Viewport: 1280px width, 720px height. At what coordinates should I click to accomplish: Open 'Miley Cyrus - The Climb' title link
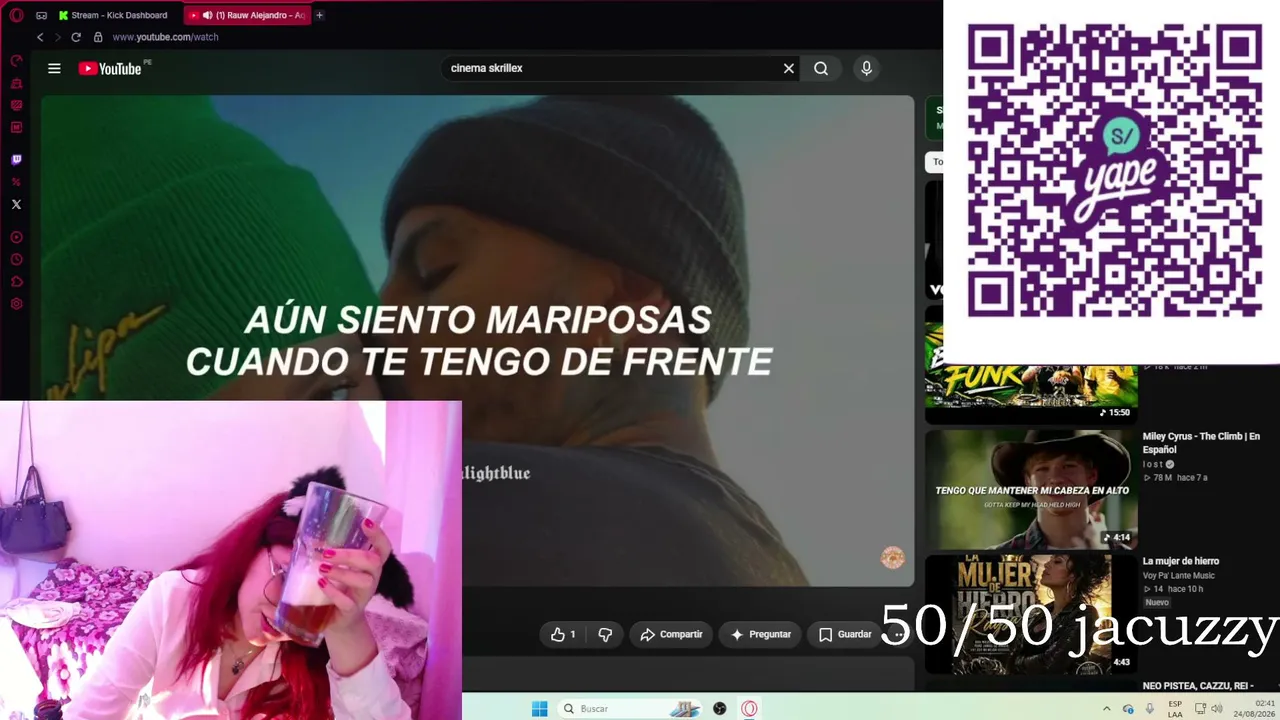pyautogui.click(x=1201, y=442)
